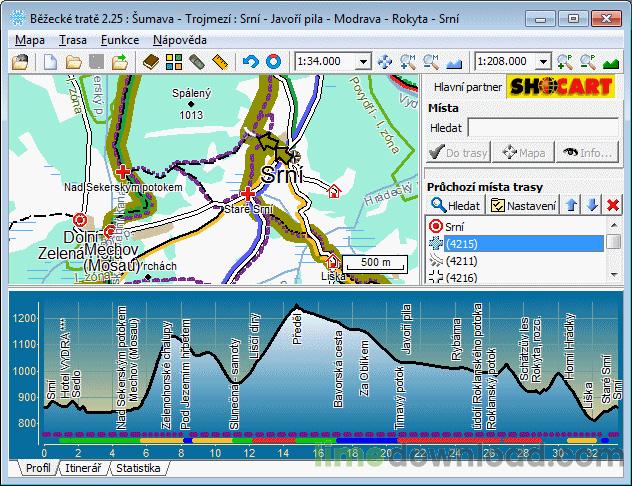Click the red house icon east of Srní
Viewport: 632px width, 486px height.
pos(334,190)
